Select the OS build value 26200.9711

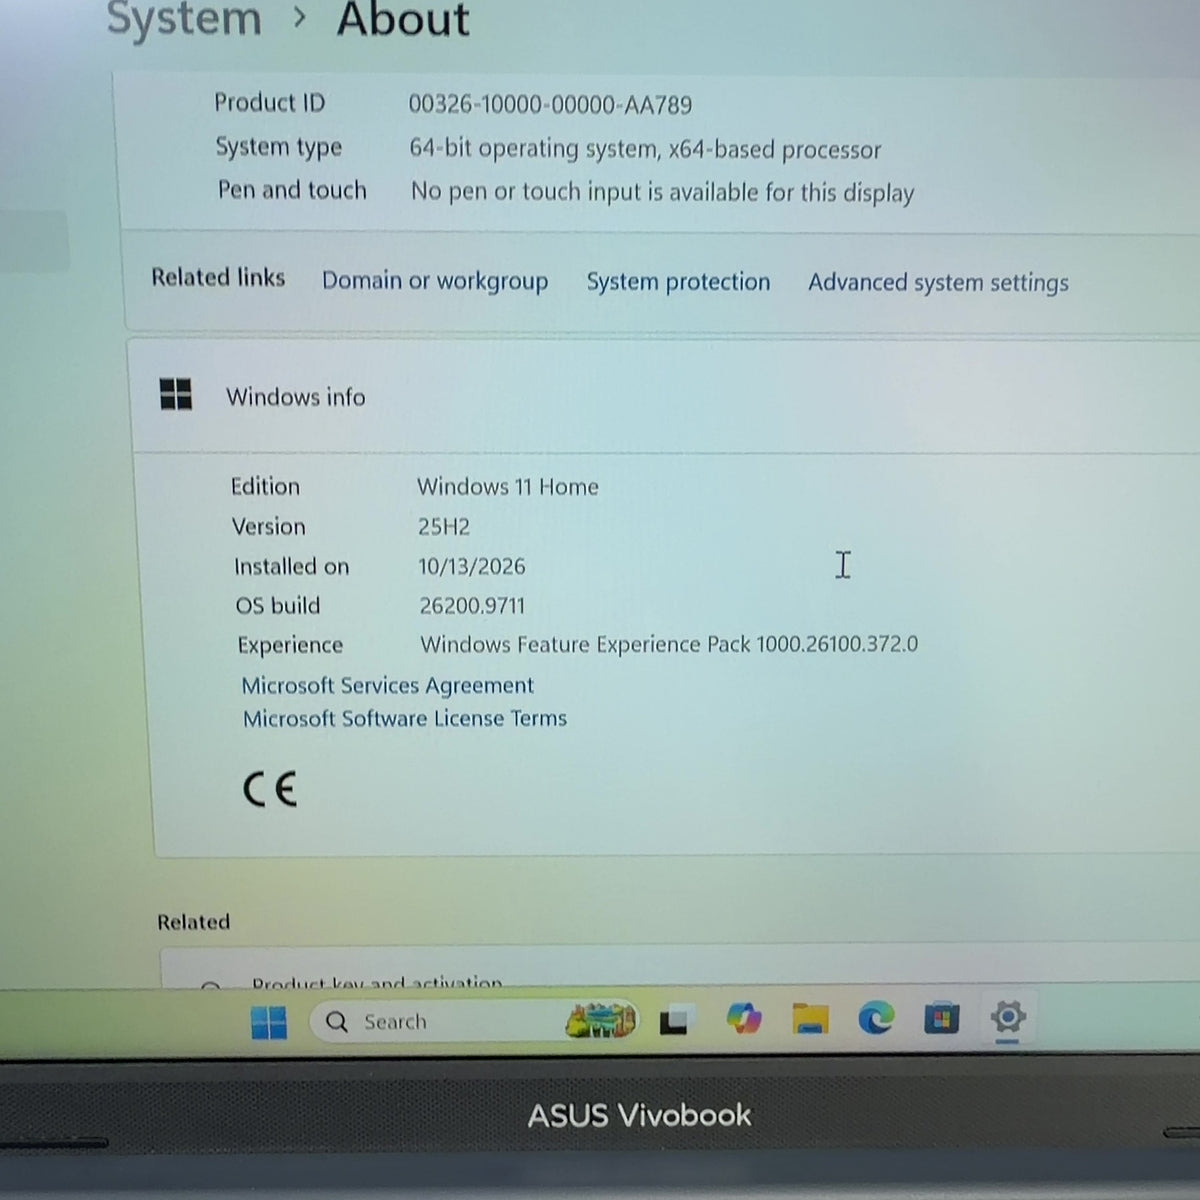pos(472,605)
